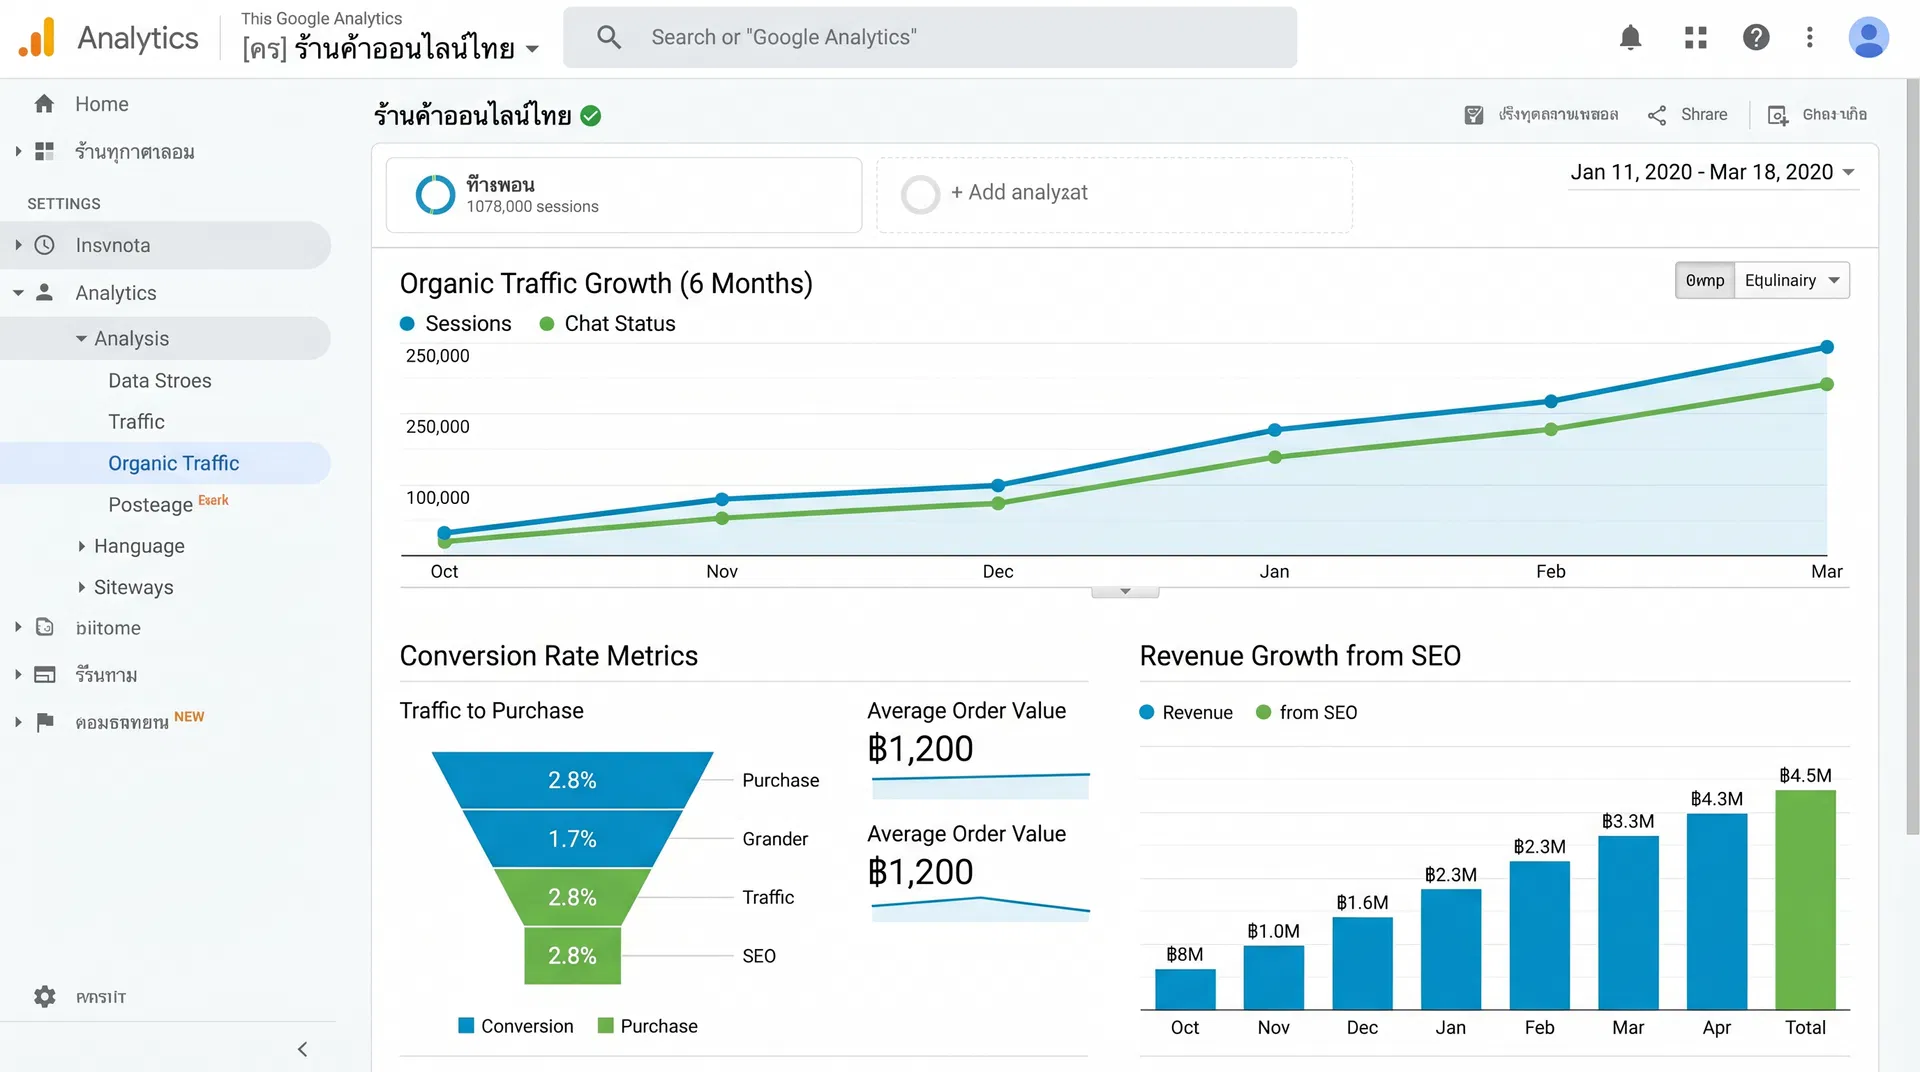Toggle the Sessions series in the traffic chart
The height and width of the screenshot is (1072, 1920).
(x=456, y=323)
